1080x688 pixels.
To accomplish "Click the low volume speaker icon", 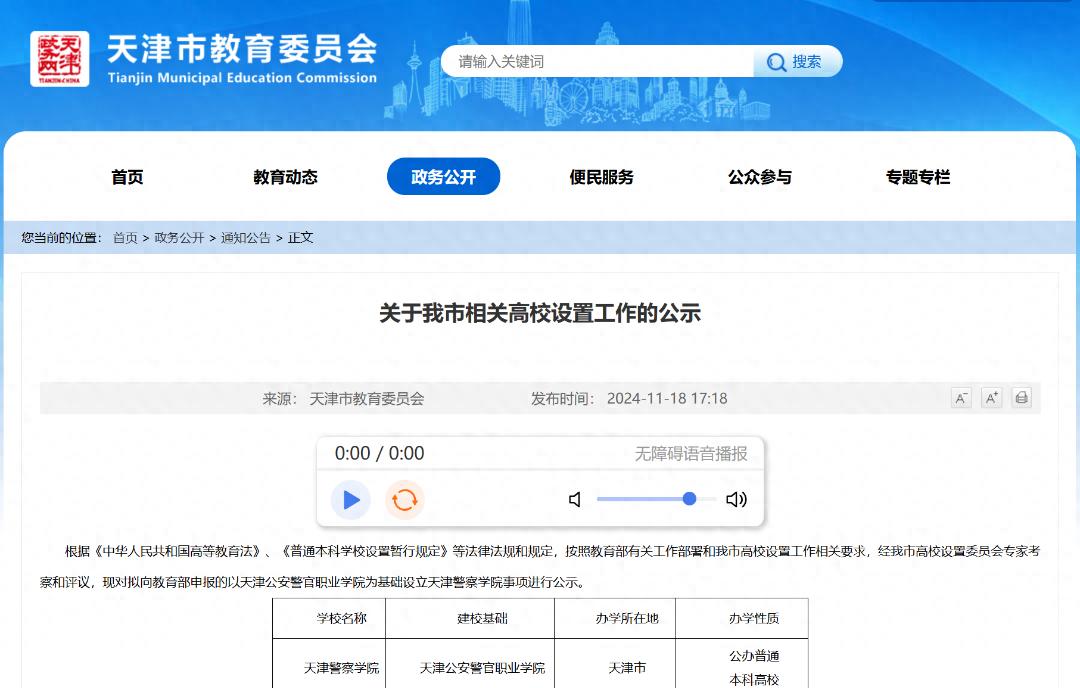I will point(575,500).
